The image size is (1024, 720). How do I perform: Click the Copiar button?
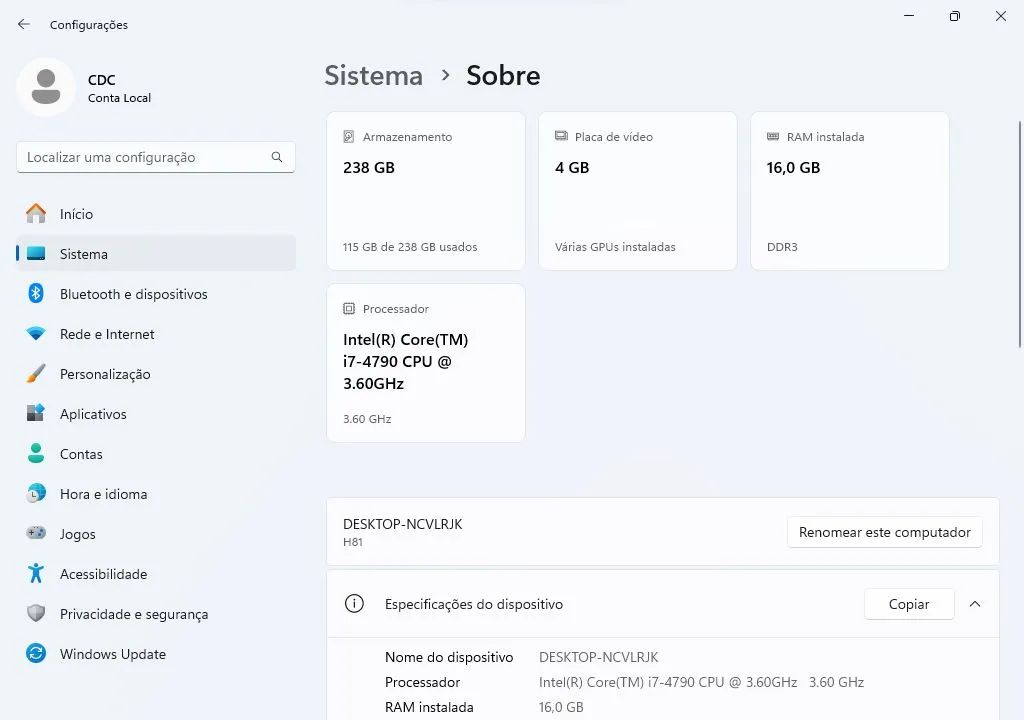point(909,604)
